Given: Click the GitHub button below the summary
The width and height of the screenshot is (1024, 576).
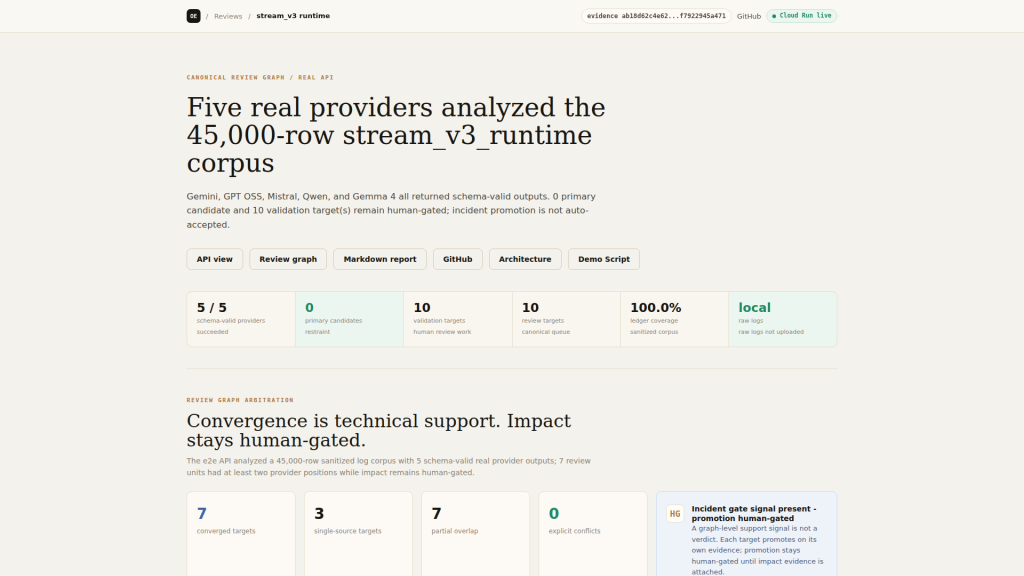Looking at the screenshot, I should (458, 259).
